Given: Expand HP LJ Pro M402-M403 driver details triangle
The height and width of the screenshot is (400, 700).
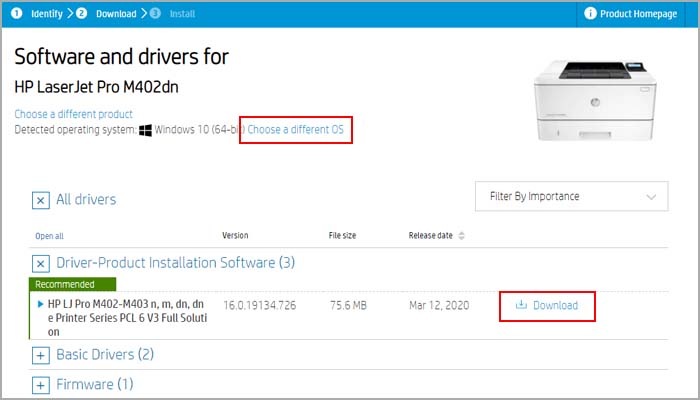Looking at the screenshot, I should click(41, 304).
